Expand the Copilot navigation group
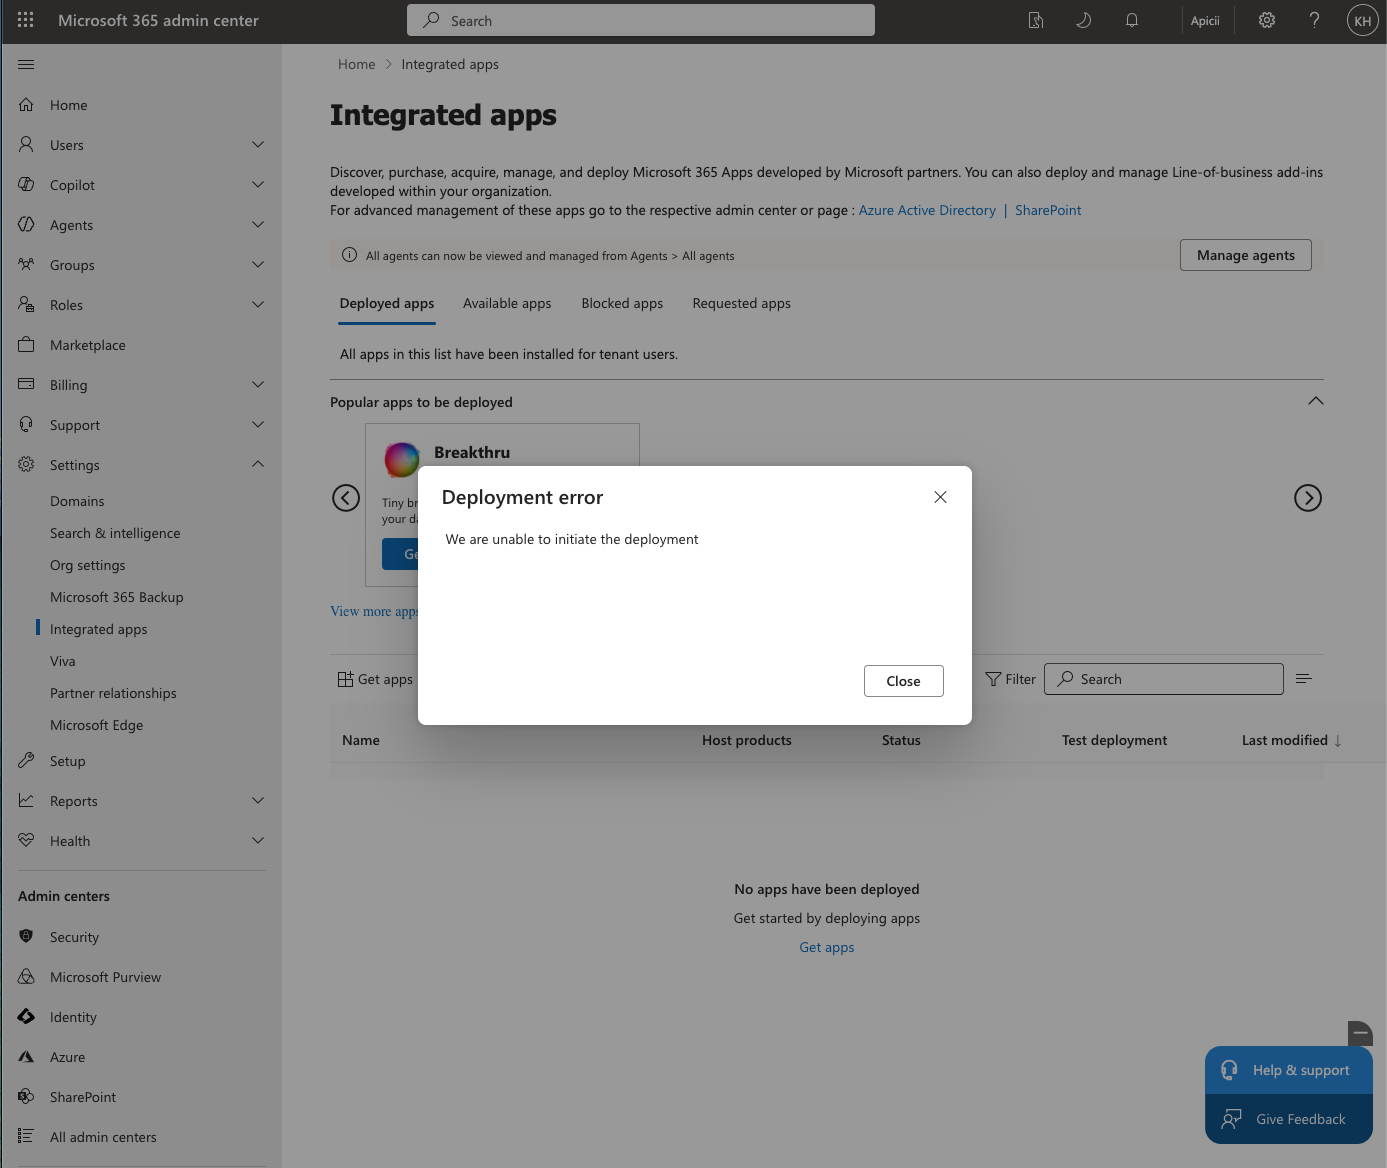The image size is (1387, 1168). point(142,185)
